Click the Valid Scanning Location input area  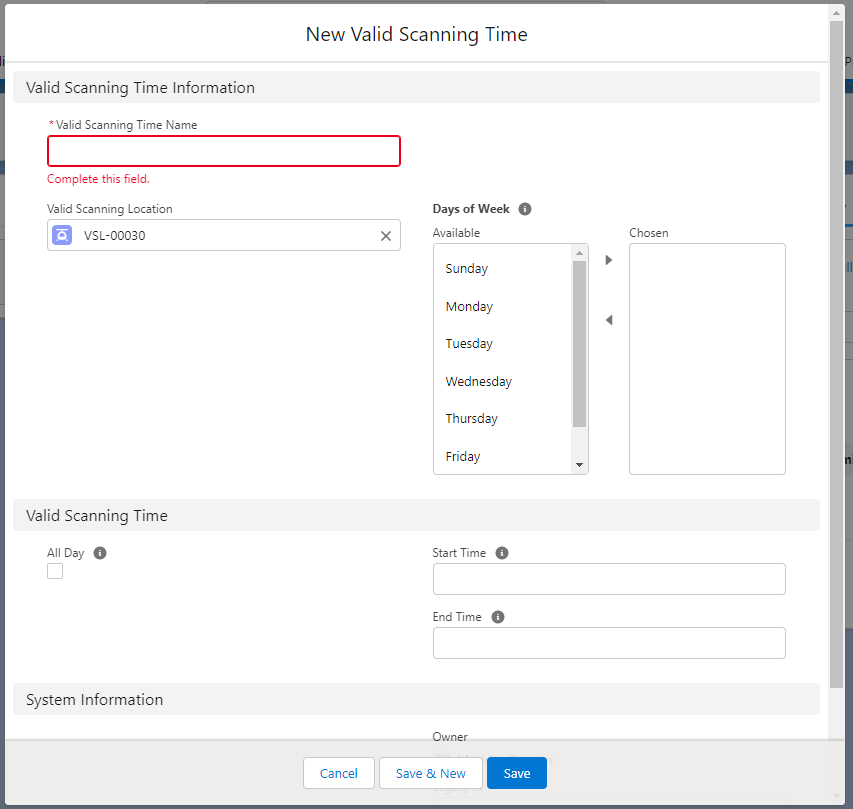220,235
